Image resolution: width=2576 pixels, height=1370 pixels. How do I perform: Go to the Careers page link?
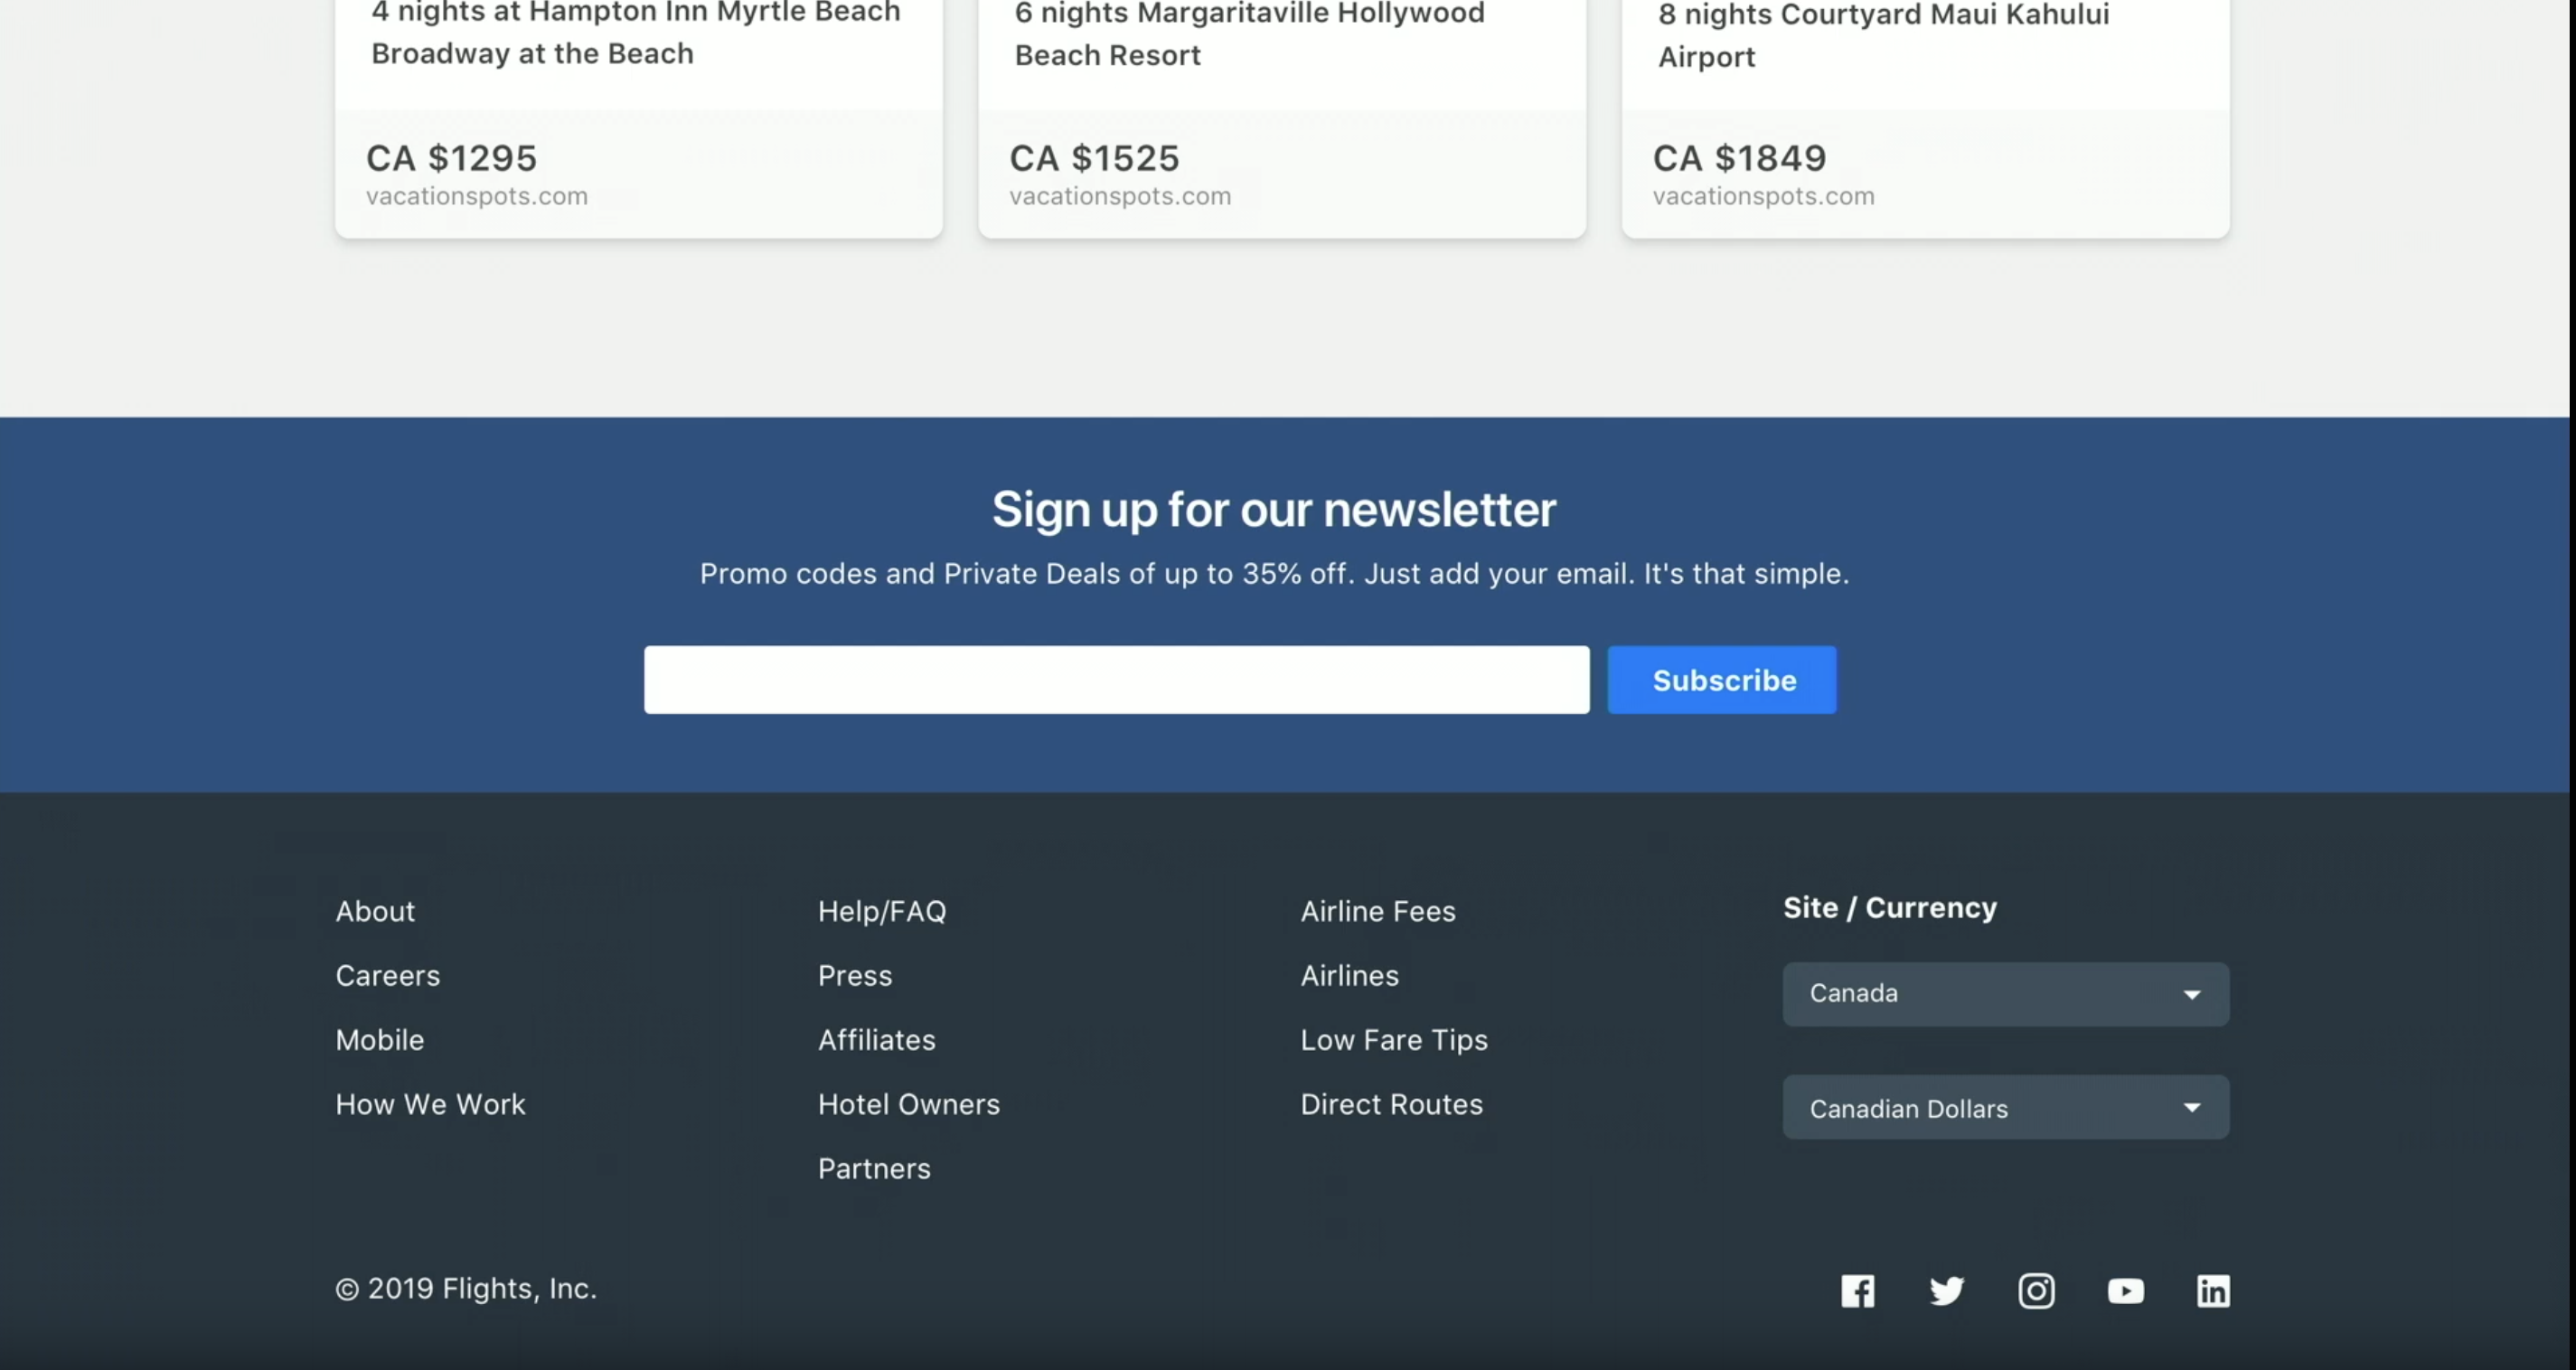pyautogui.click(x=388, y=975)
